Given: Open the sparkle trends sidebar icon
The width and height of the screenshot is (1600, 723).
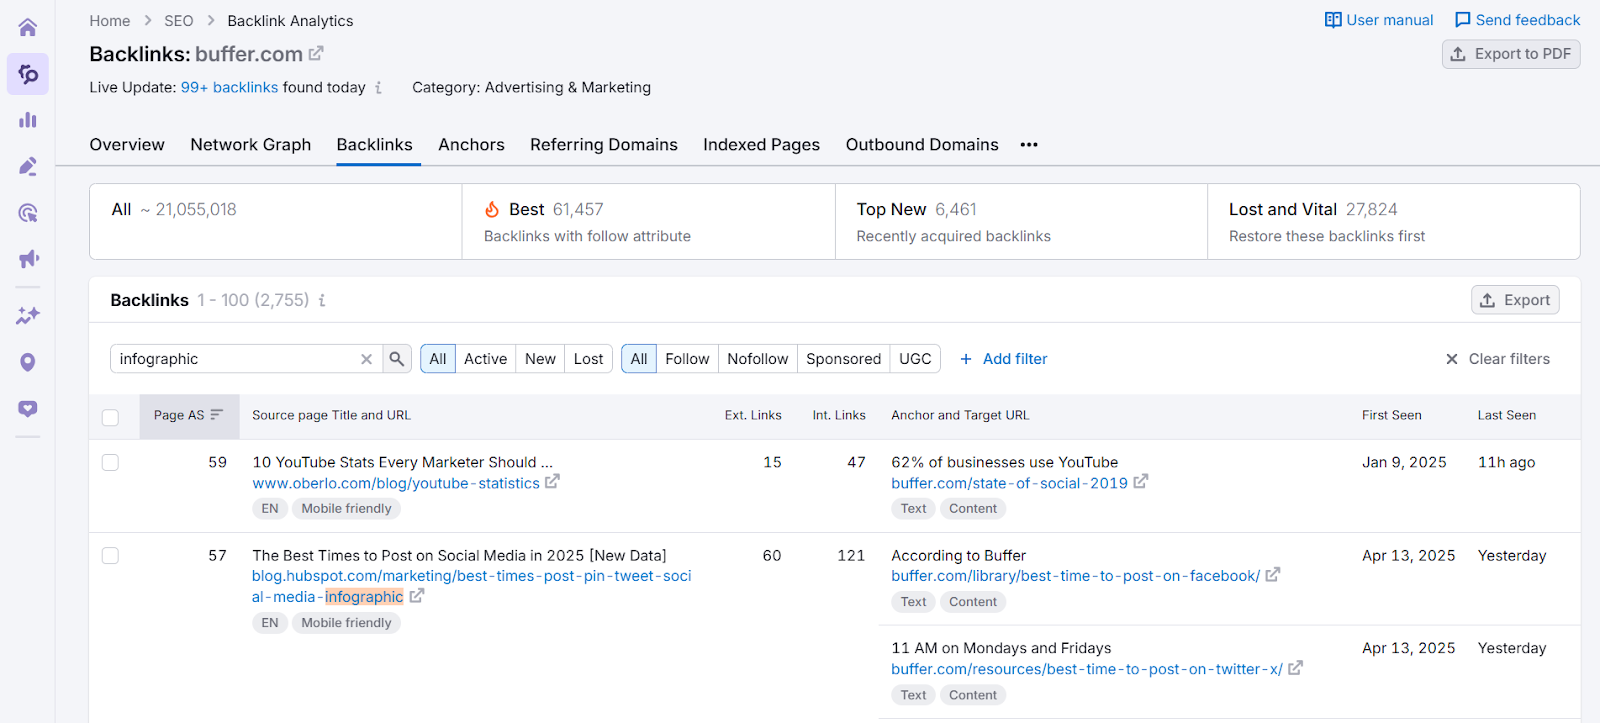Looking at the screenshot, I should coord(28,316).
